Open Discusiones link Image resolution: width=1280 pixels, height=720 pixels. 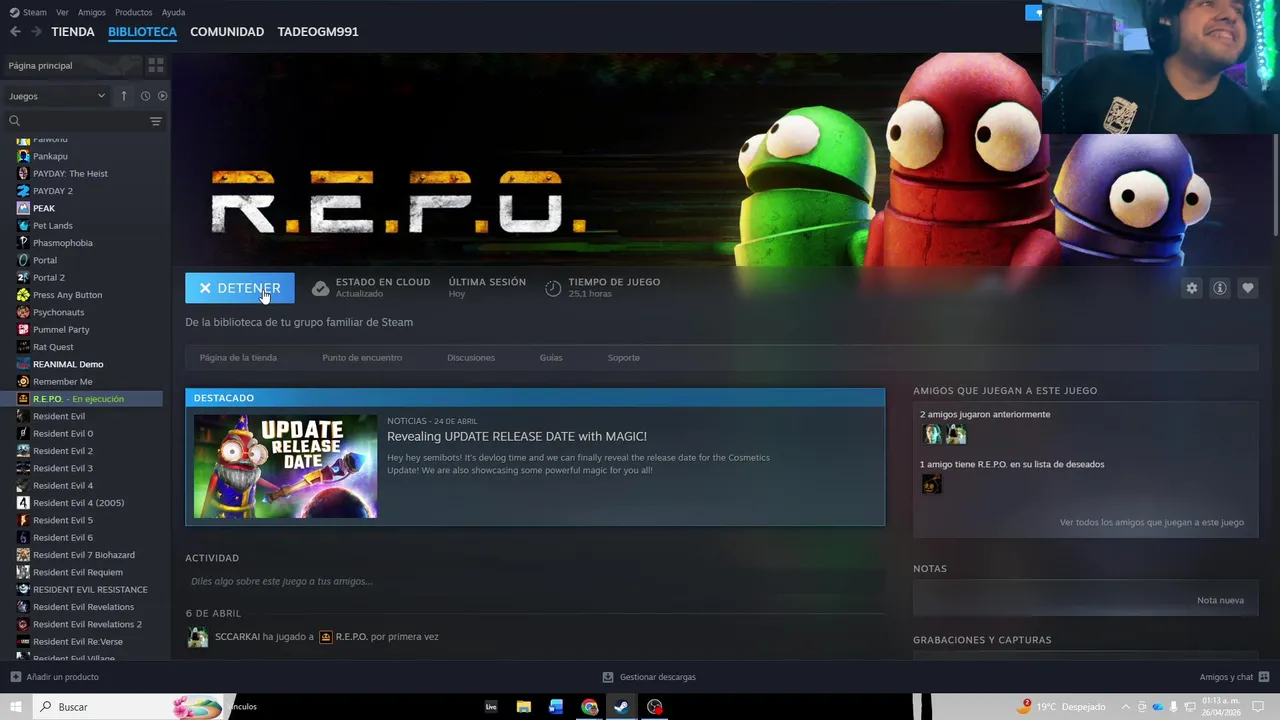click(x=471, y=357)
